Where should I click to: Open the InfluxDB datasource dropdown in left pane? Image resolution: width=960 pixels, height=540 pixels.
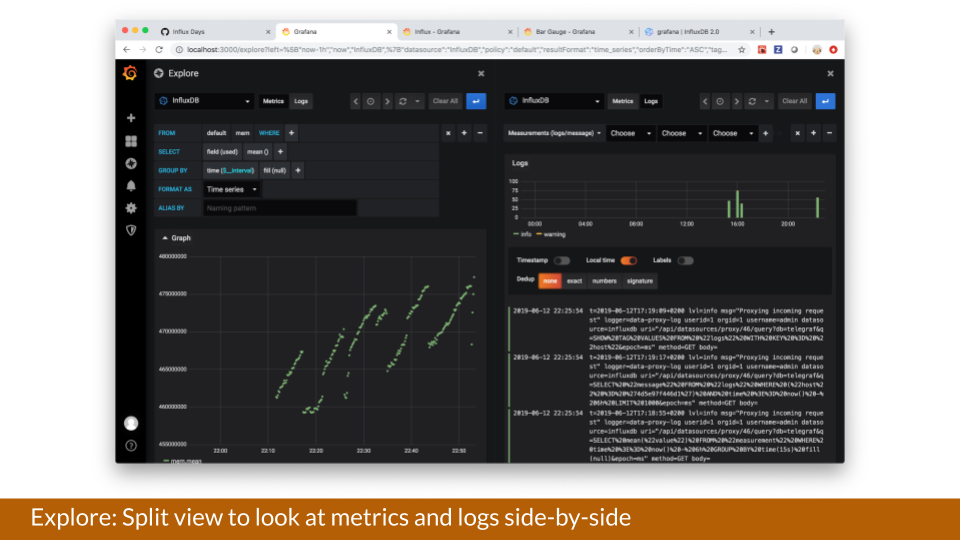pyautogui.click(x=205, y=101)
